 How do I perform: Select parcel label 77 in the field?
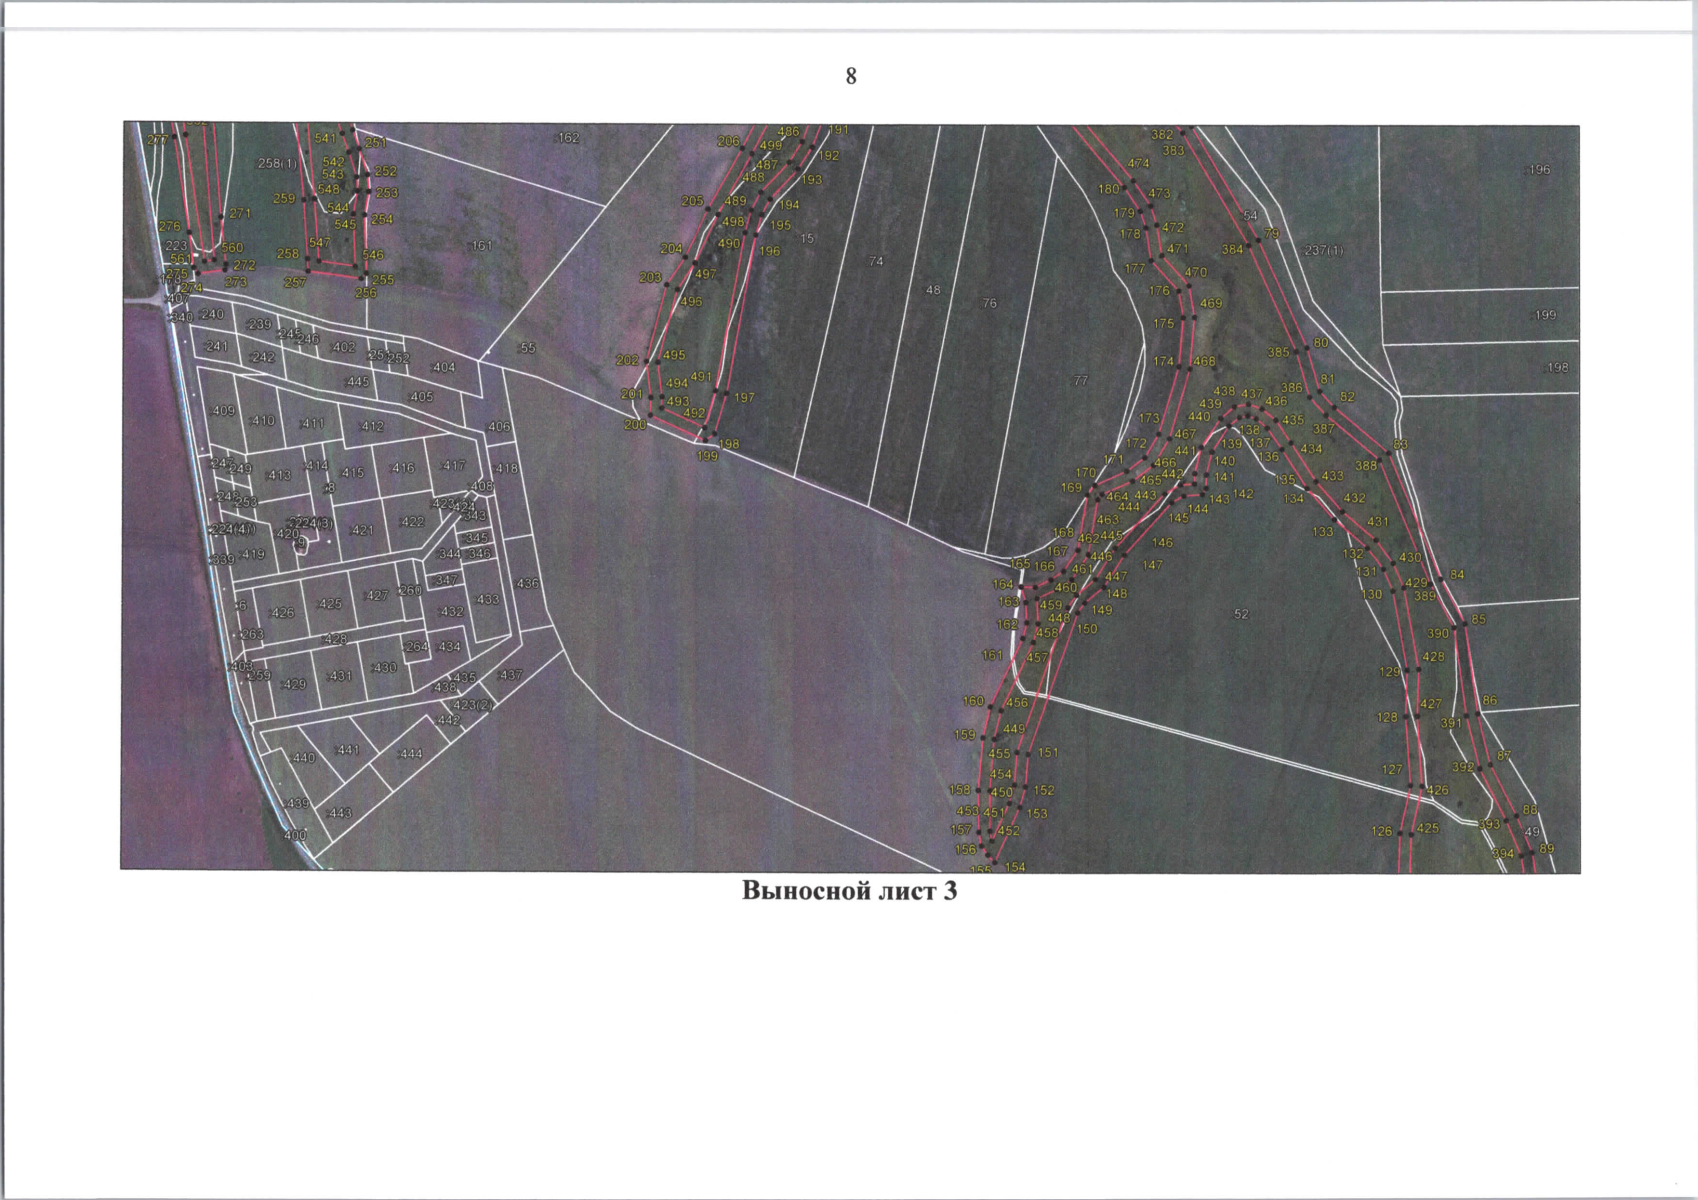(1079, 381)
